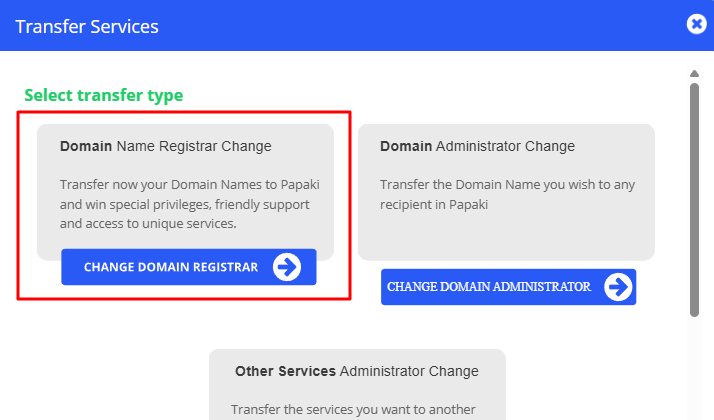
Task: Click the description about any recipient in Papaki
Action: click(x=507, y=195)
